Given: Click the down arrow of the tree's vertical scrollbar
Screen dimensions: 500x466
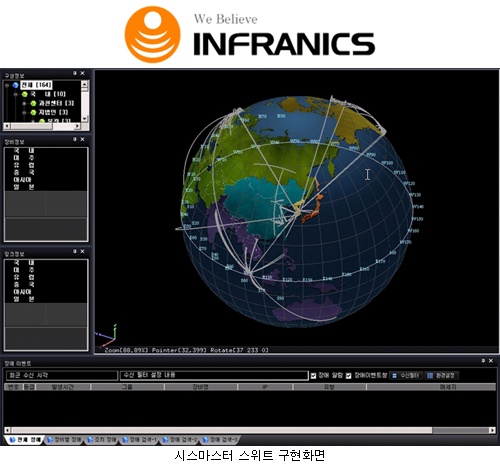Looking at the screenshot, I should coord(85,119).
